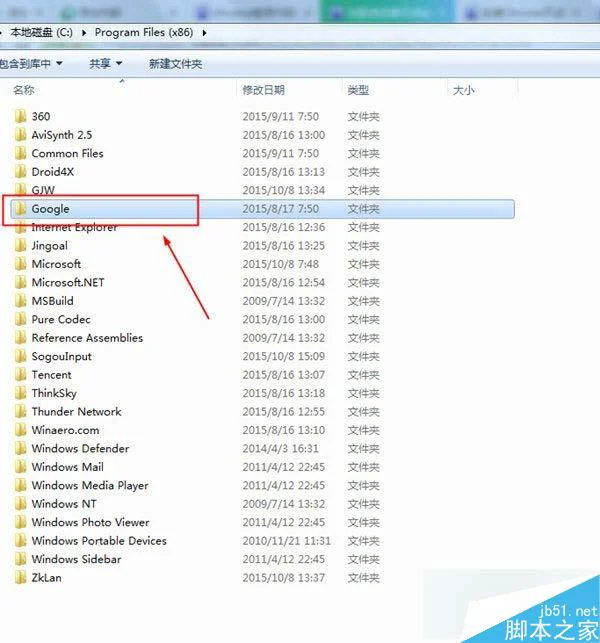This screenshot has width=600, height=643.
Task: Click the Reference Assemblies folder icon
Action: 20,338
